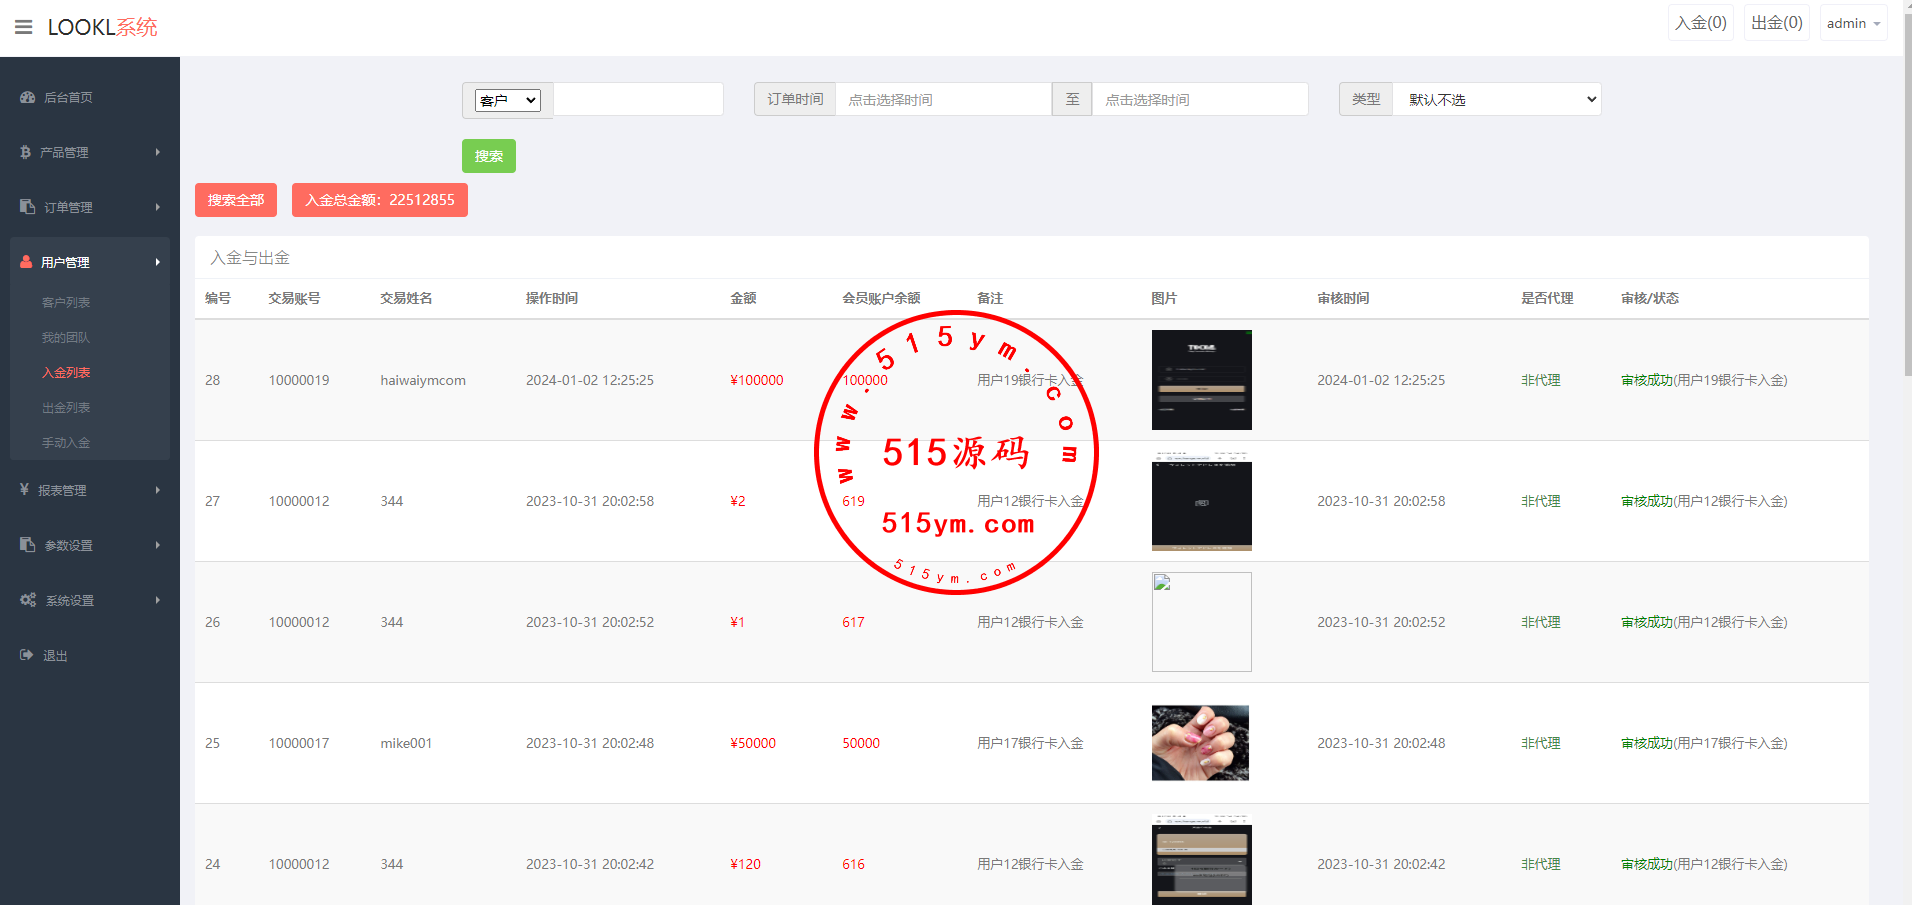Open the 客户 search field dropdown
The height and width of the screenshot is (905, 1912).
point(507,100)
